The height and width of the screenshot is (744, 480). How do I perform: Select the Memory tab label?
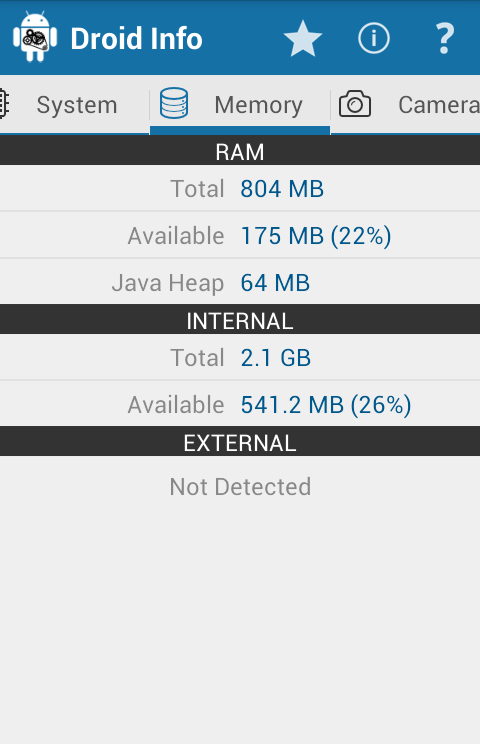[x=258, y=105]
